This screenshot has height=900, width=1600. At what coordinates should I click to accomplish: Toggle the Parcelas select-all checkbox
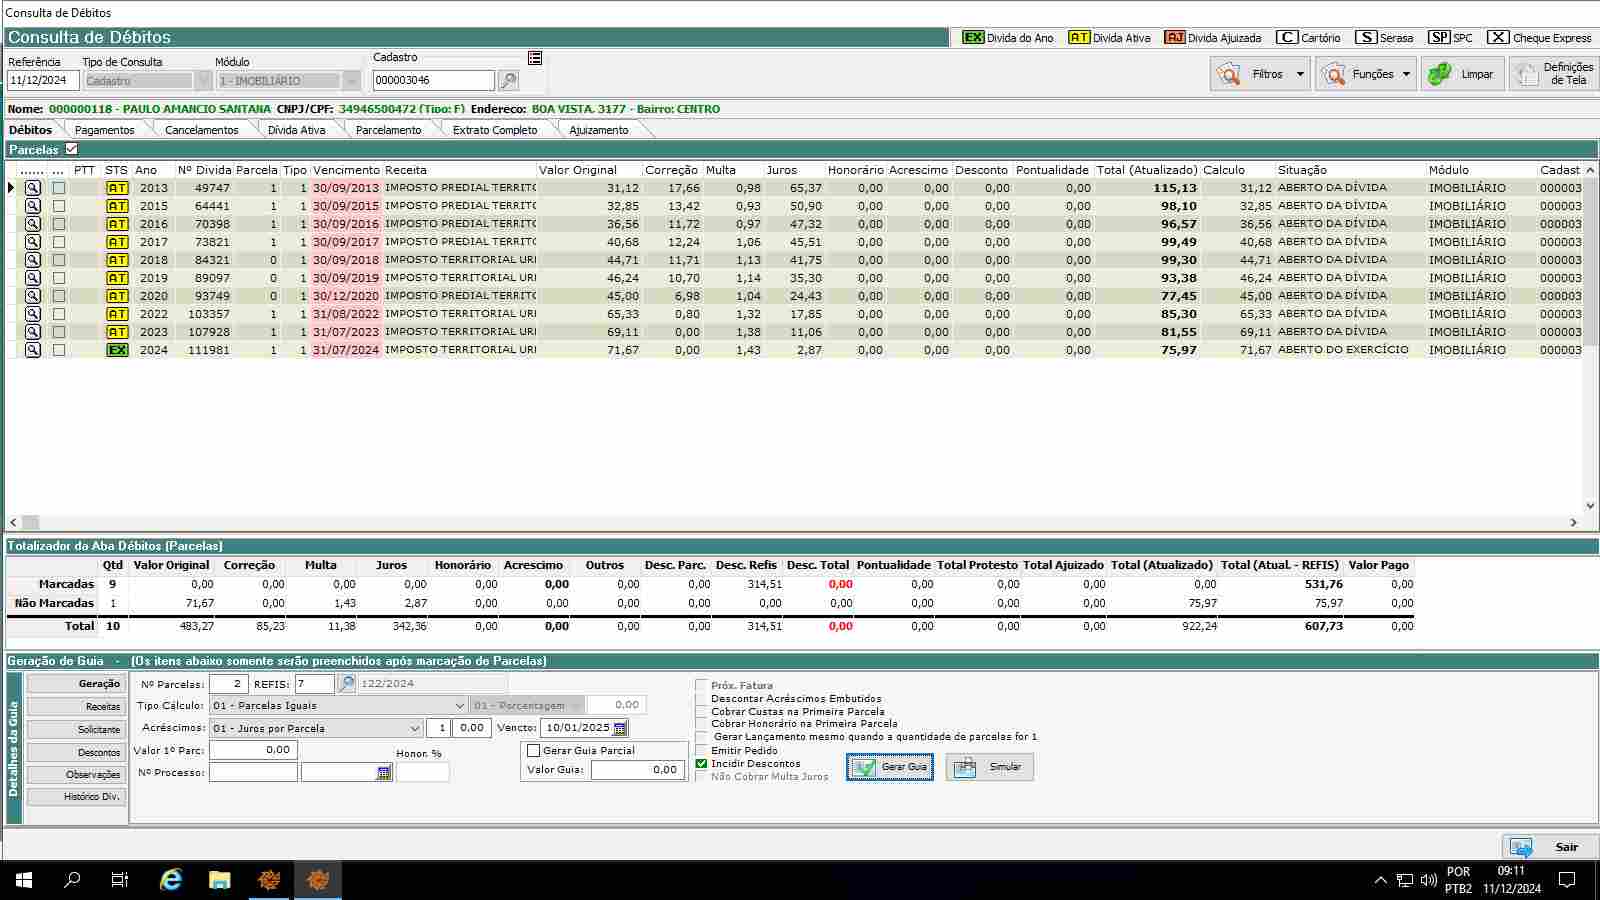click(71, 149)
